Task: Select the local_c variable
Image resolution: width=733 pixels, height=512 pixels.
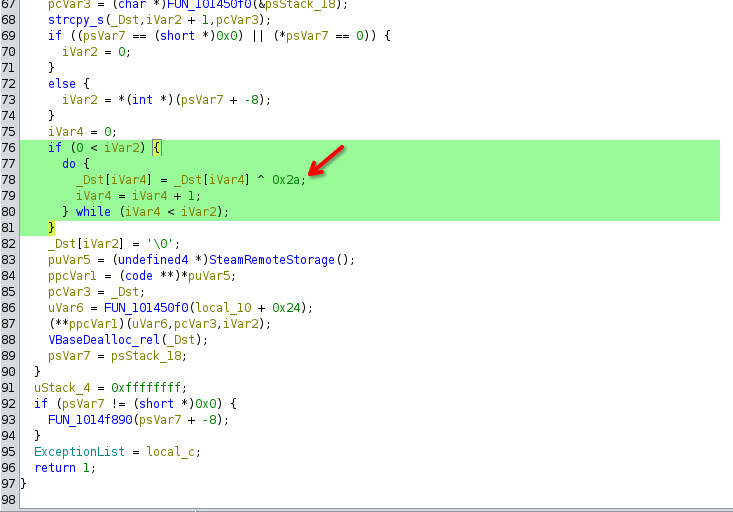Action: (170, 452)
